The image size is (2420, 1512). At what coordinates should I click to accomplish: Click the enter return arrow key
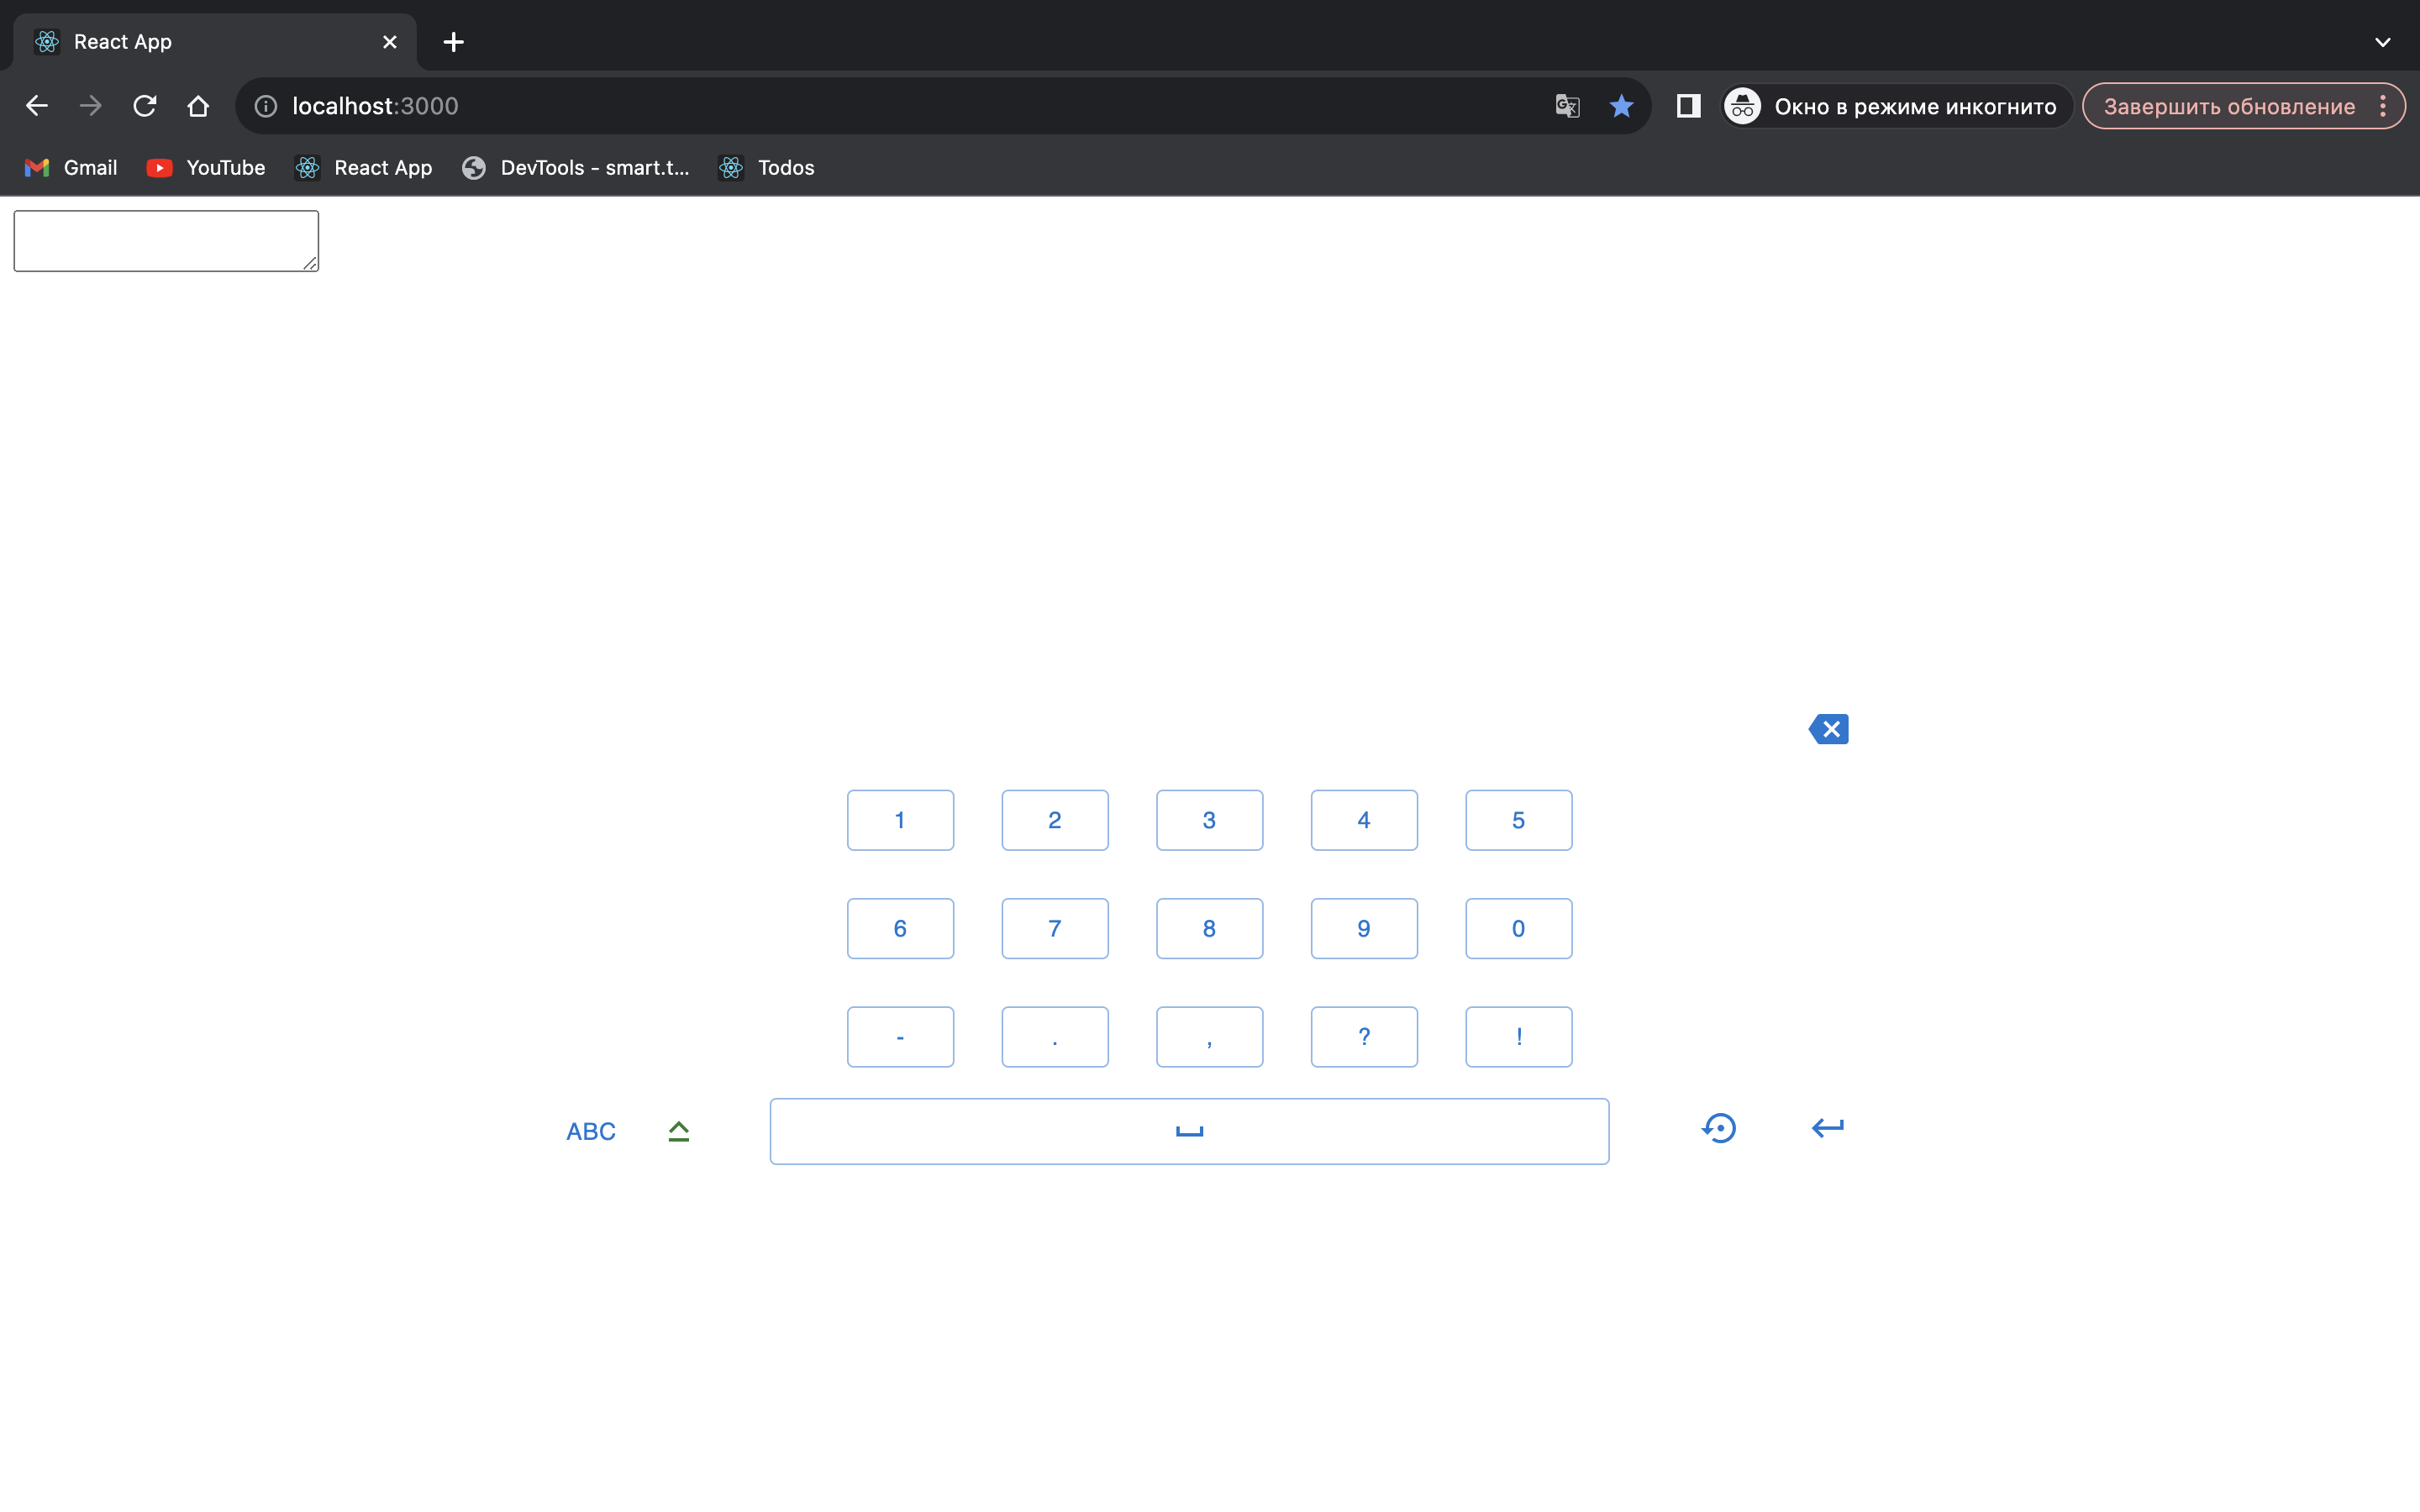coord(1827,1128)
